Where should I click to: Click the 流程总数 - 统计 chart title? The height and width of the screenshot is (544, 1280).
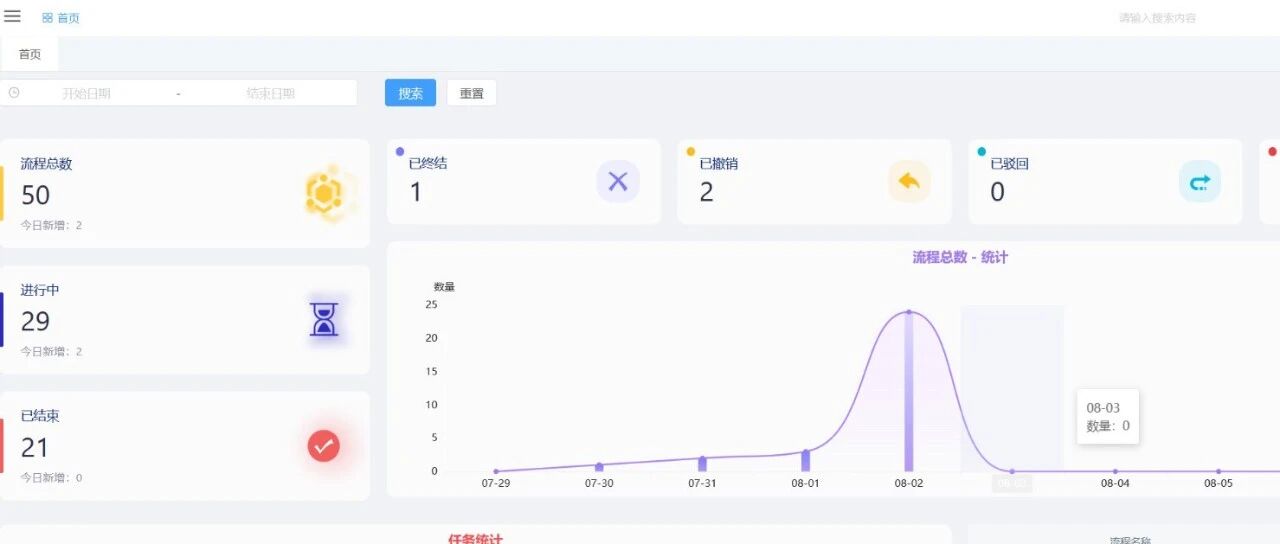960,257
